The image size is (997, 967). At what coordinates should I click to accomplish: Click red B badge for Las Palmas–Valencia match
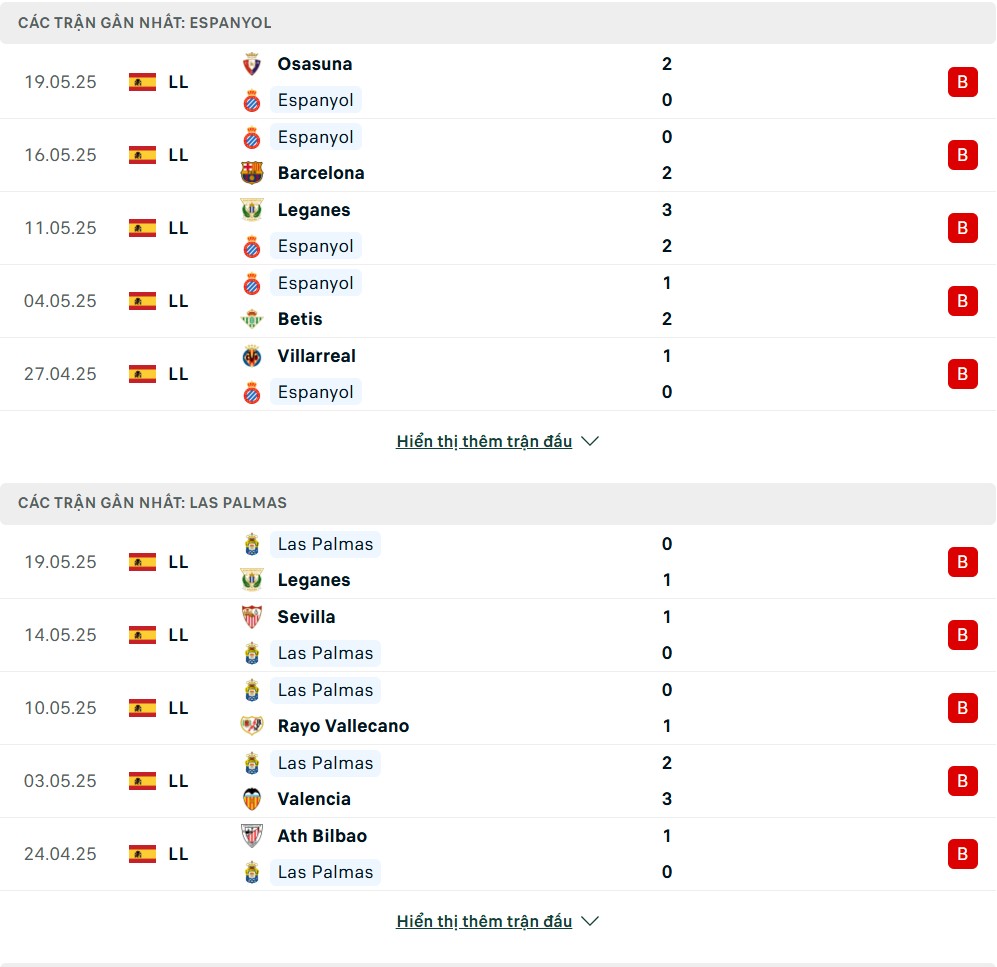pyautogui.click(x=962, y=781)
